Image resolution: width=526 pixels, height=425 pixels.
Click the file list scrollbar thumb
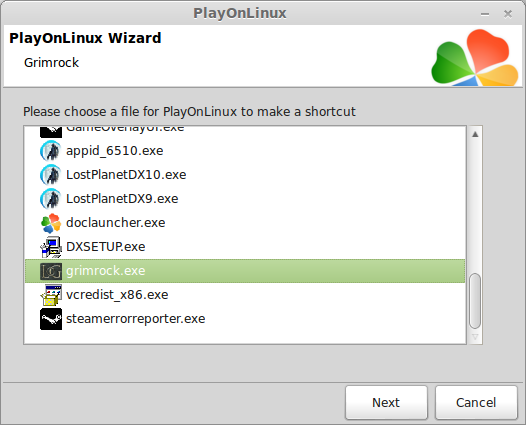coord(475,301)
